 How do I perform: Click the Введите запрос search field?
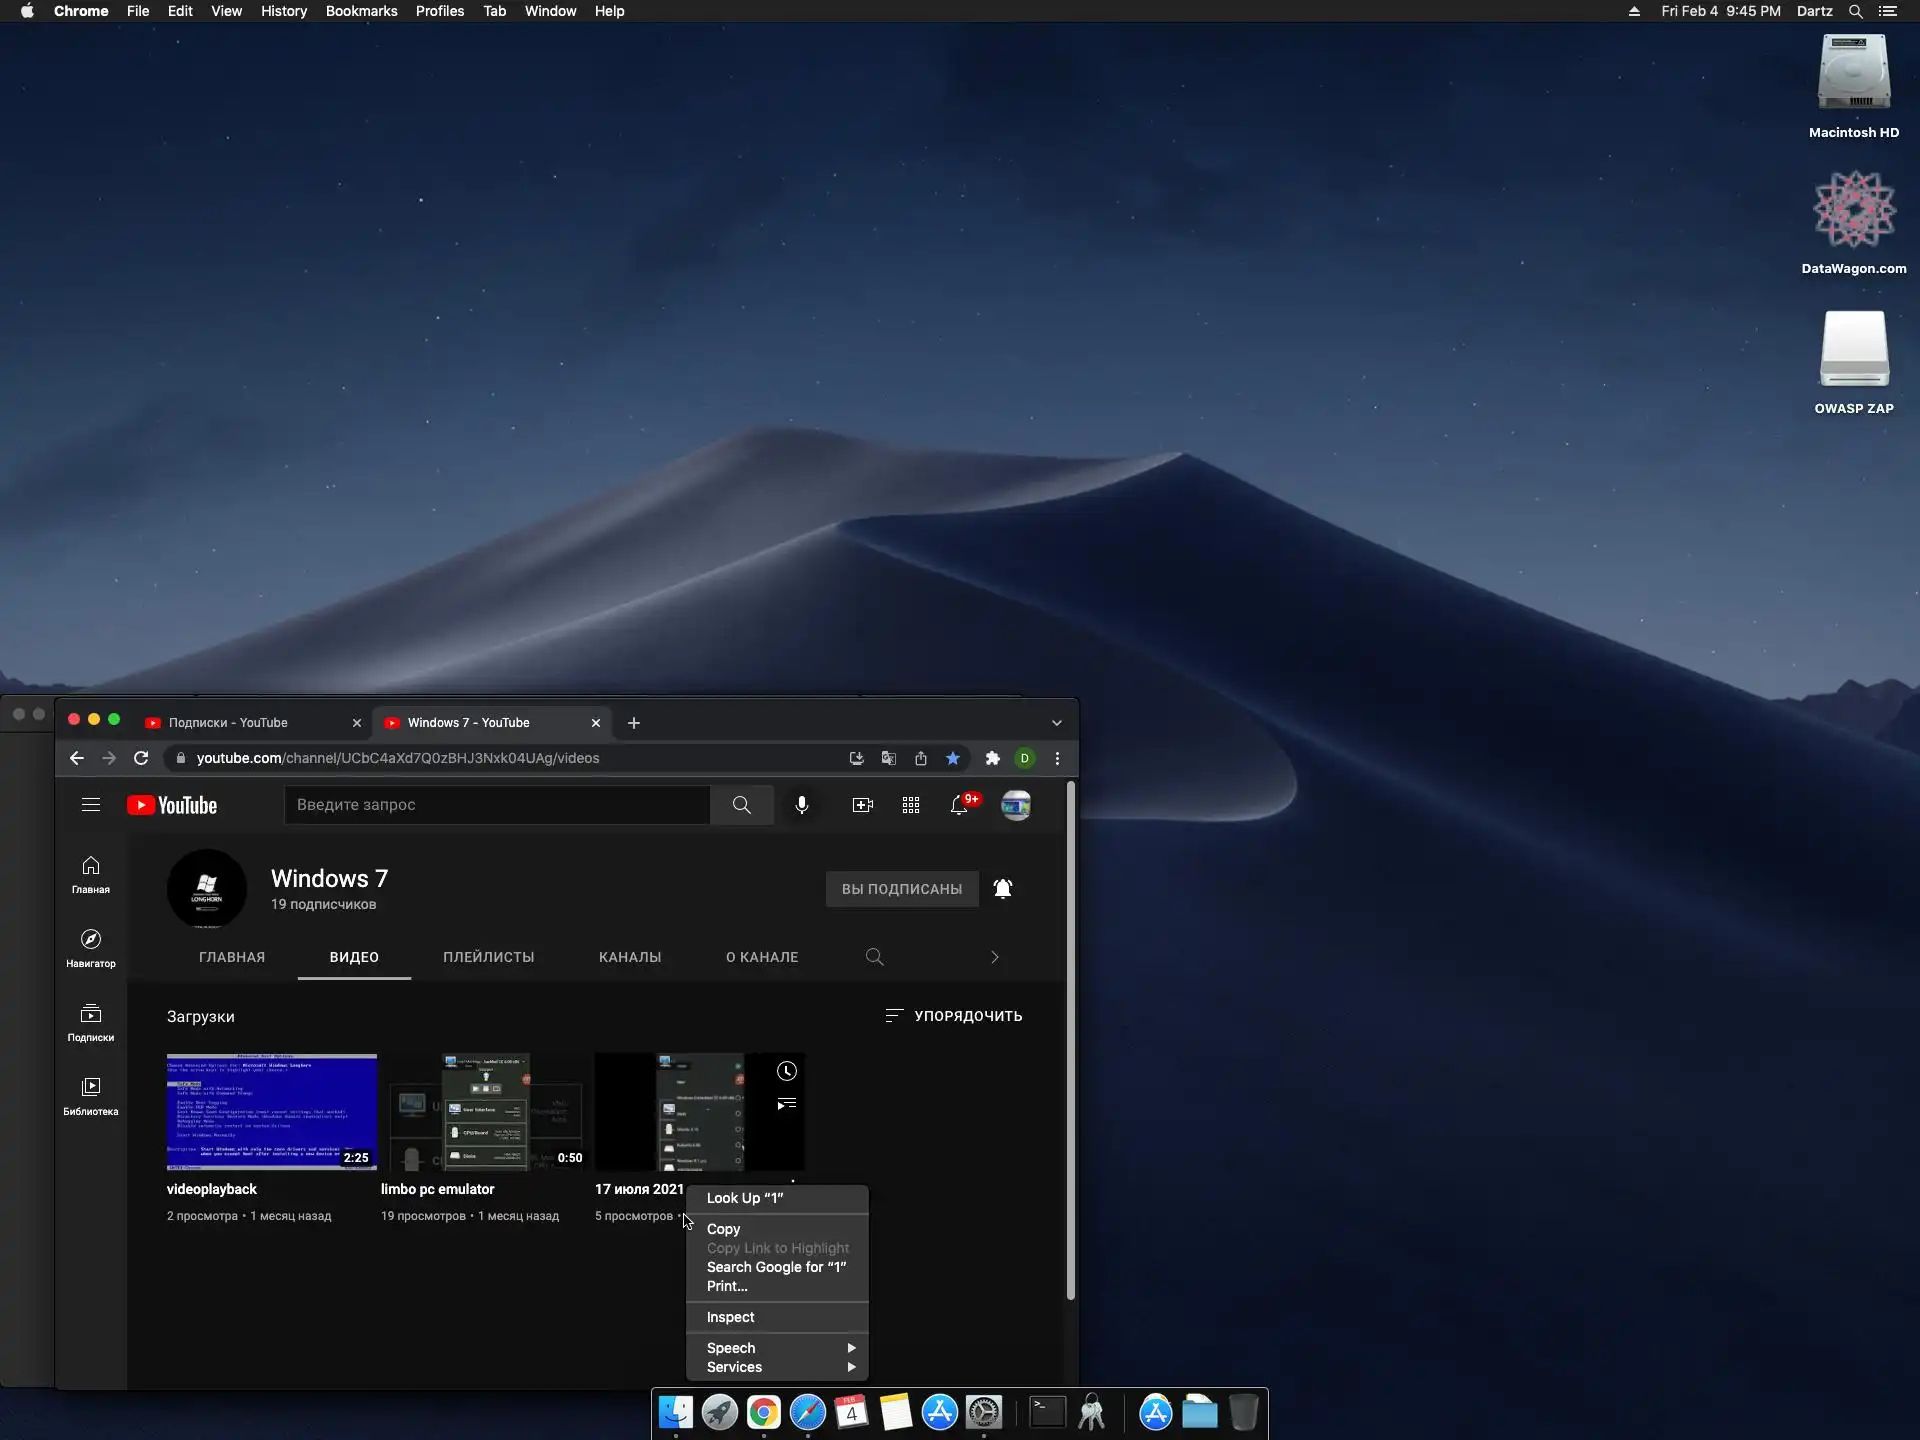coord(497,805)
